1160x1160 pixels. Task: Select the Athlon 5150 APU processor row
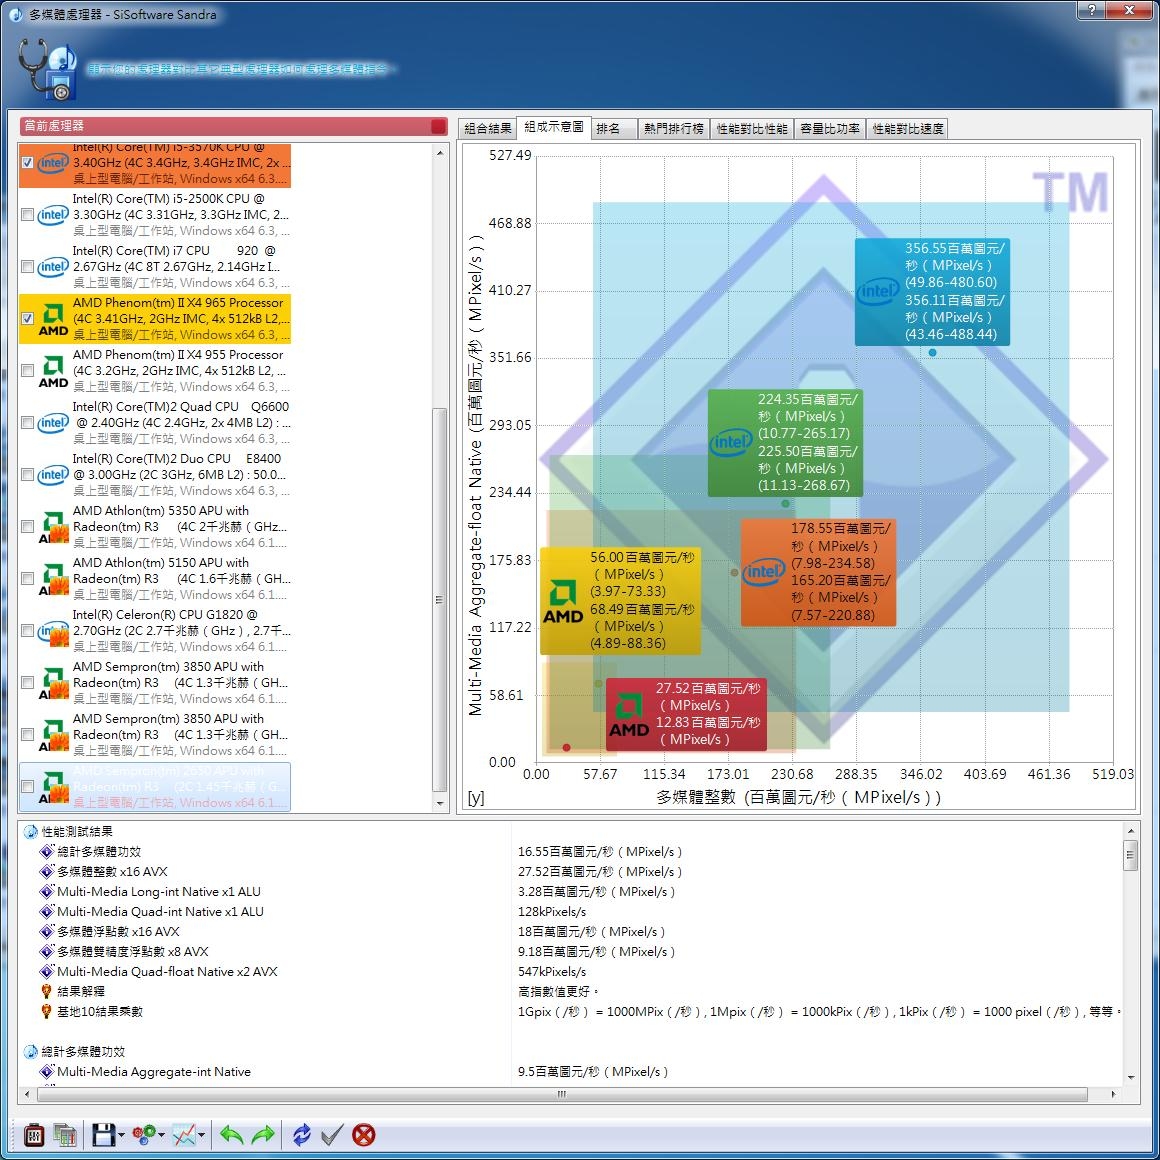tap(155, 579)
